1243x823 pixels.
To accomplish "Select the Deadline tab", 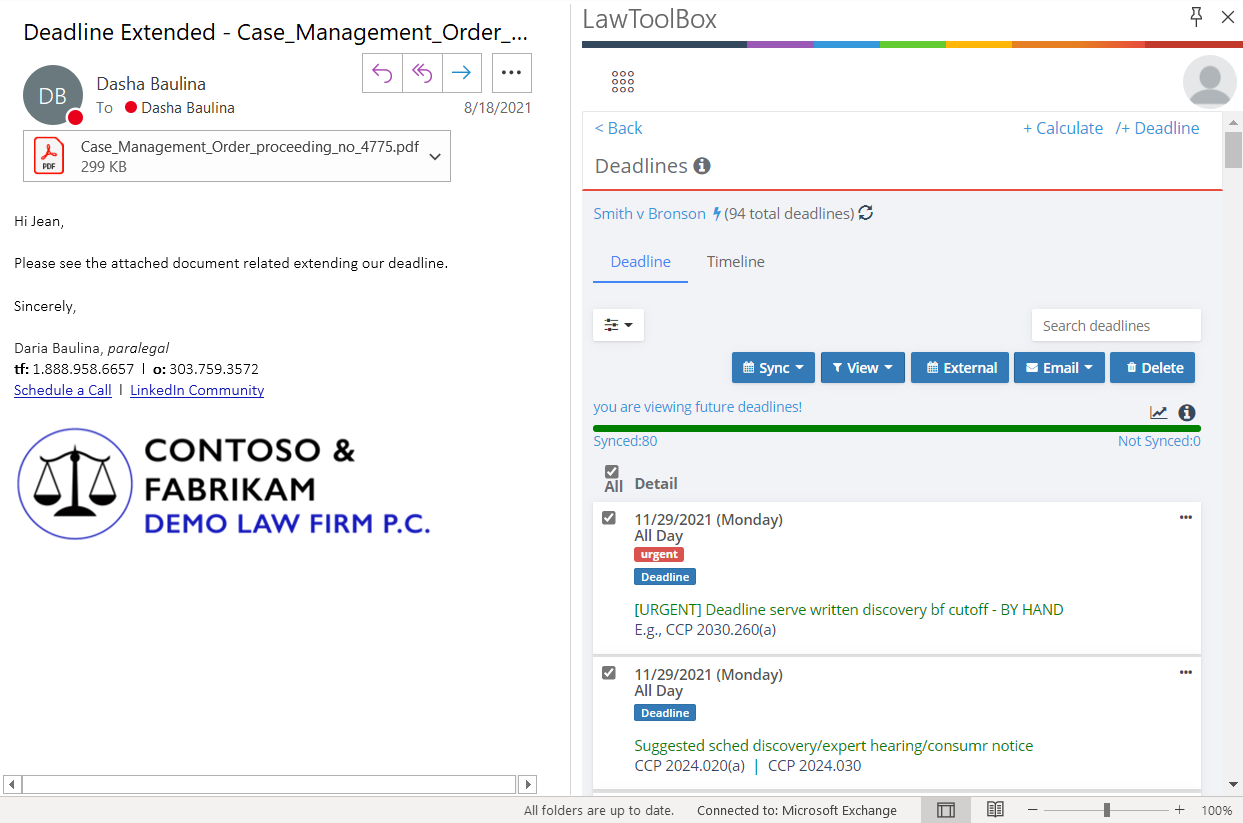I will click(640, 261).
